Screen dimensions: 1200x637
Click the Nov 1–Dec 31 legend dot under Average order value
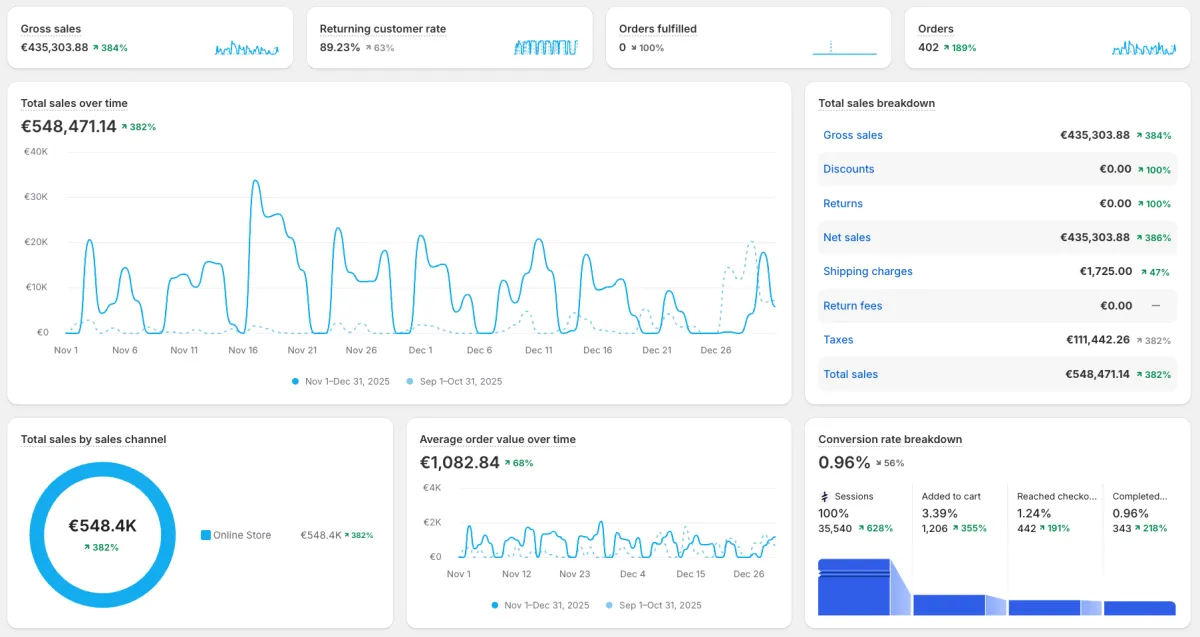pyautogui.click(x=495, y=605)
